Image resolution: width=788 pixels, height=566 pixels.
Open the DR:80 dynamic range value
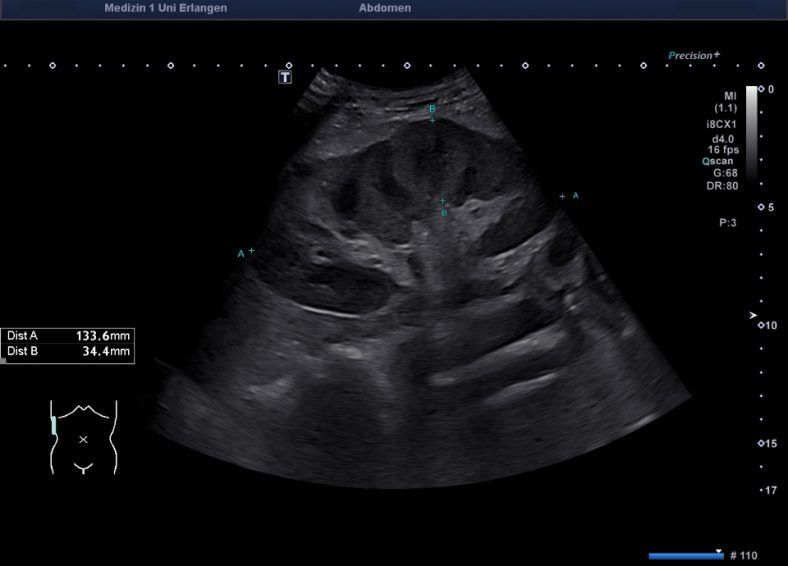[723, 185]
